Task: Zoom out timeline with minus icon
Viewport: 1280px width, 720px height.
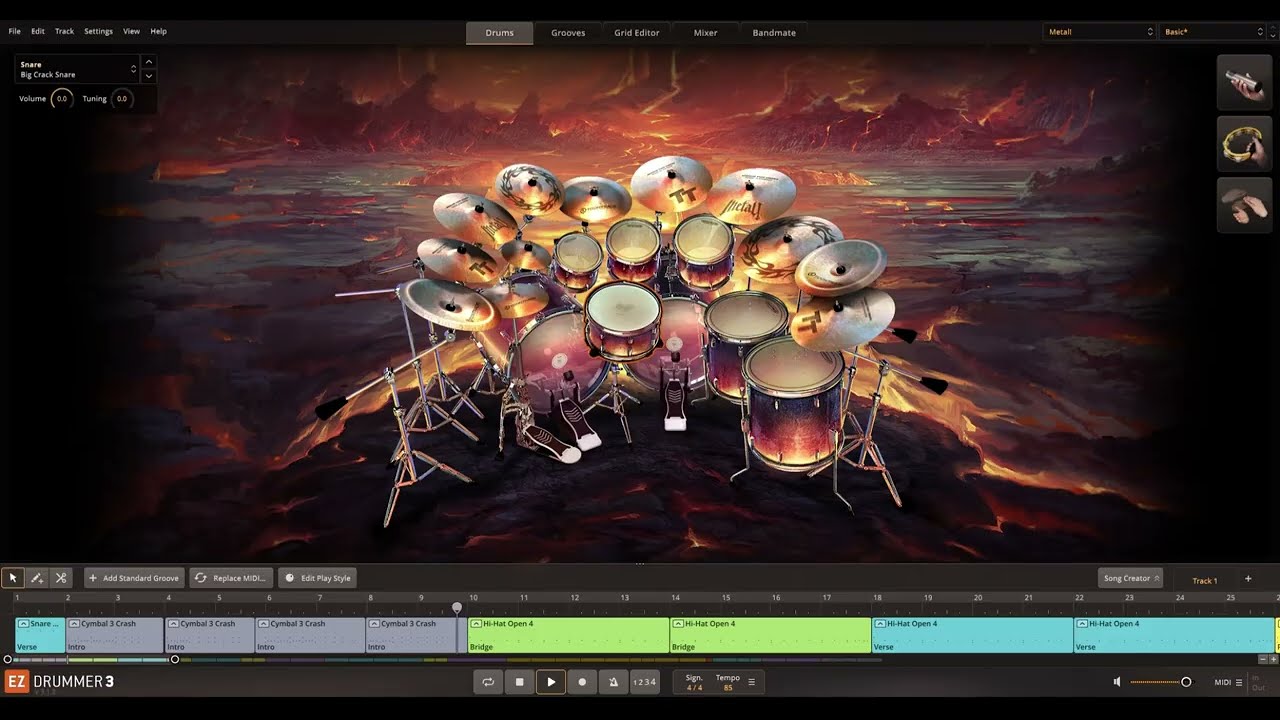Action: point(1262,659)
